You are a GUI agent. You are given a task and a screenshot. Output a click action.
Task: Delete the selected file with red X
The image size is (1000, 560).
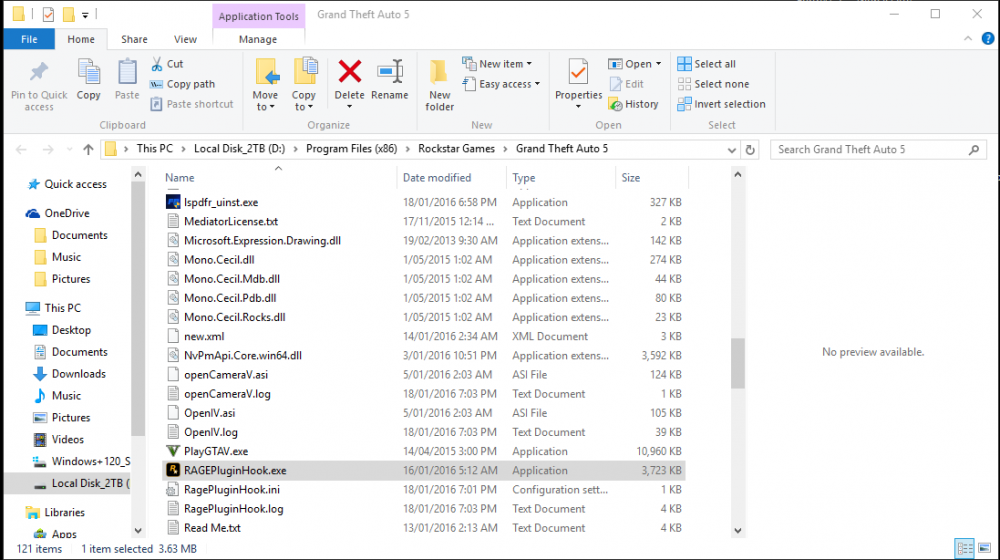[349, 84]
